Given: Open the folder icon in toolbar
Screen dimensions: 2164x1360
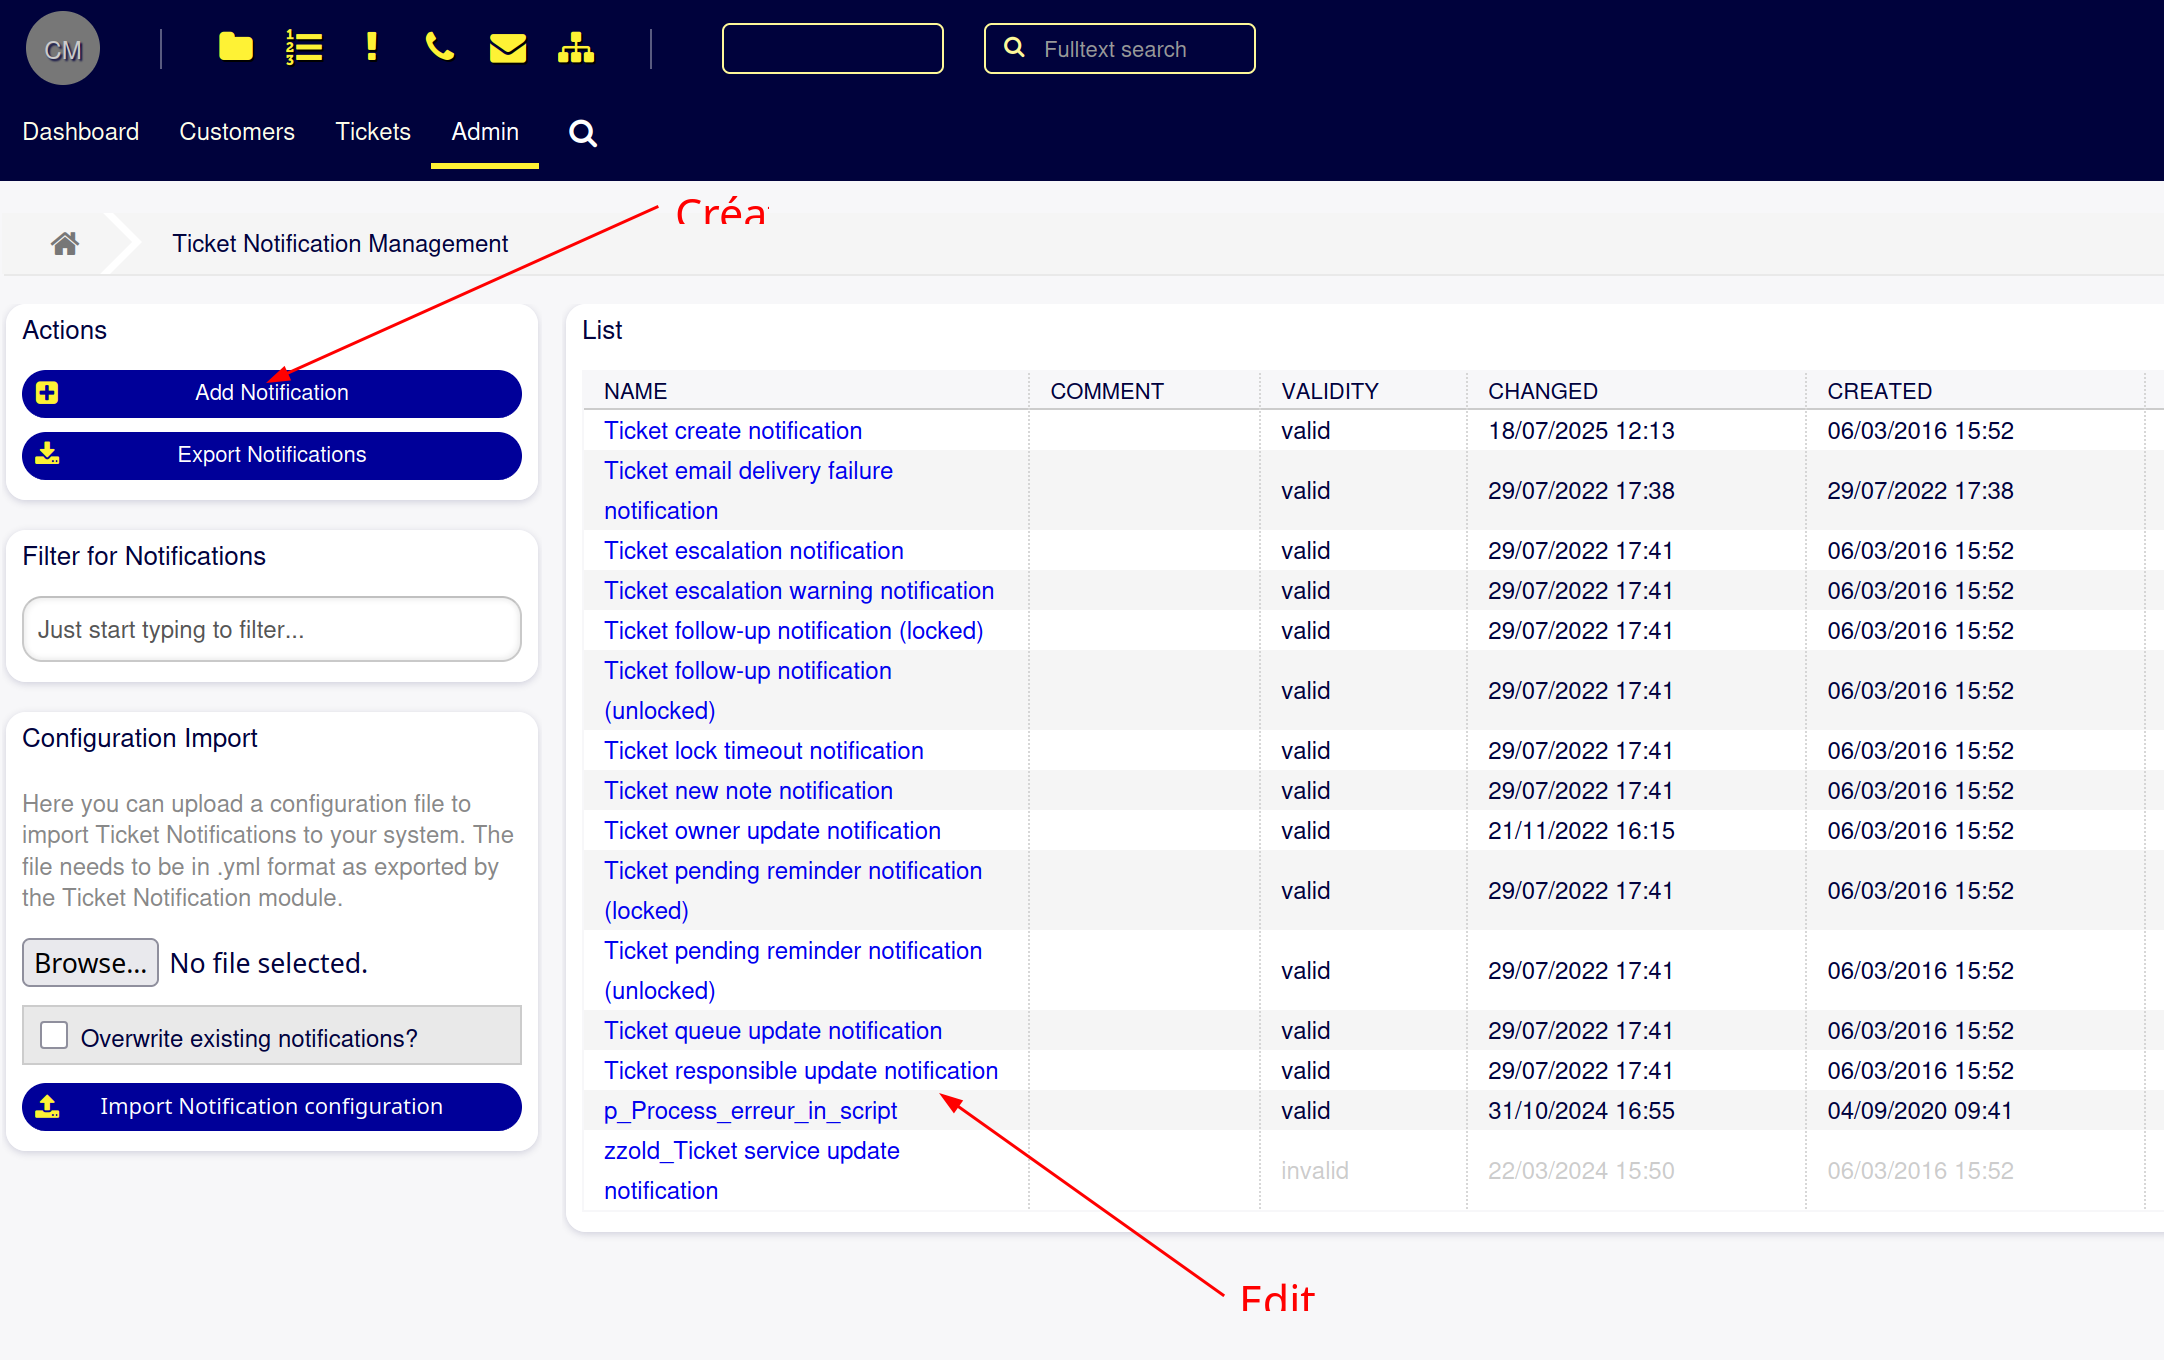Looking at the screenshot, I should [235, 47].
